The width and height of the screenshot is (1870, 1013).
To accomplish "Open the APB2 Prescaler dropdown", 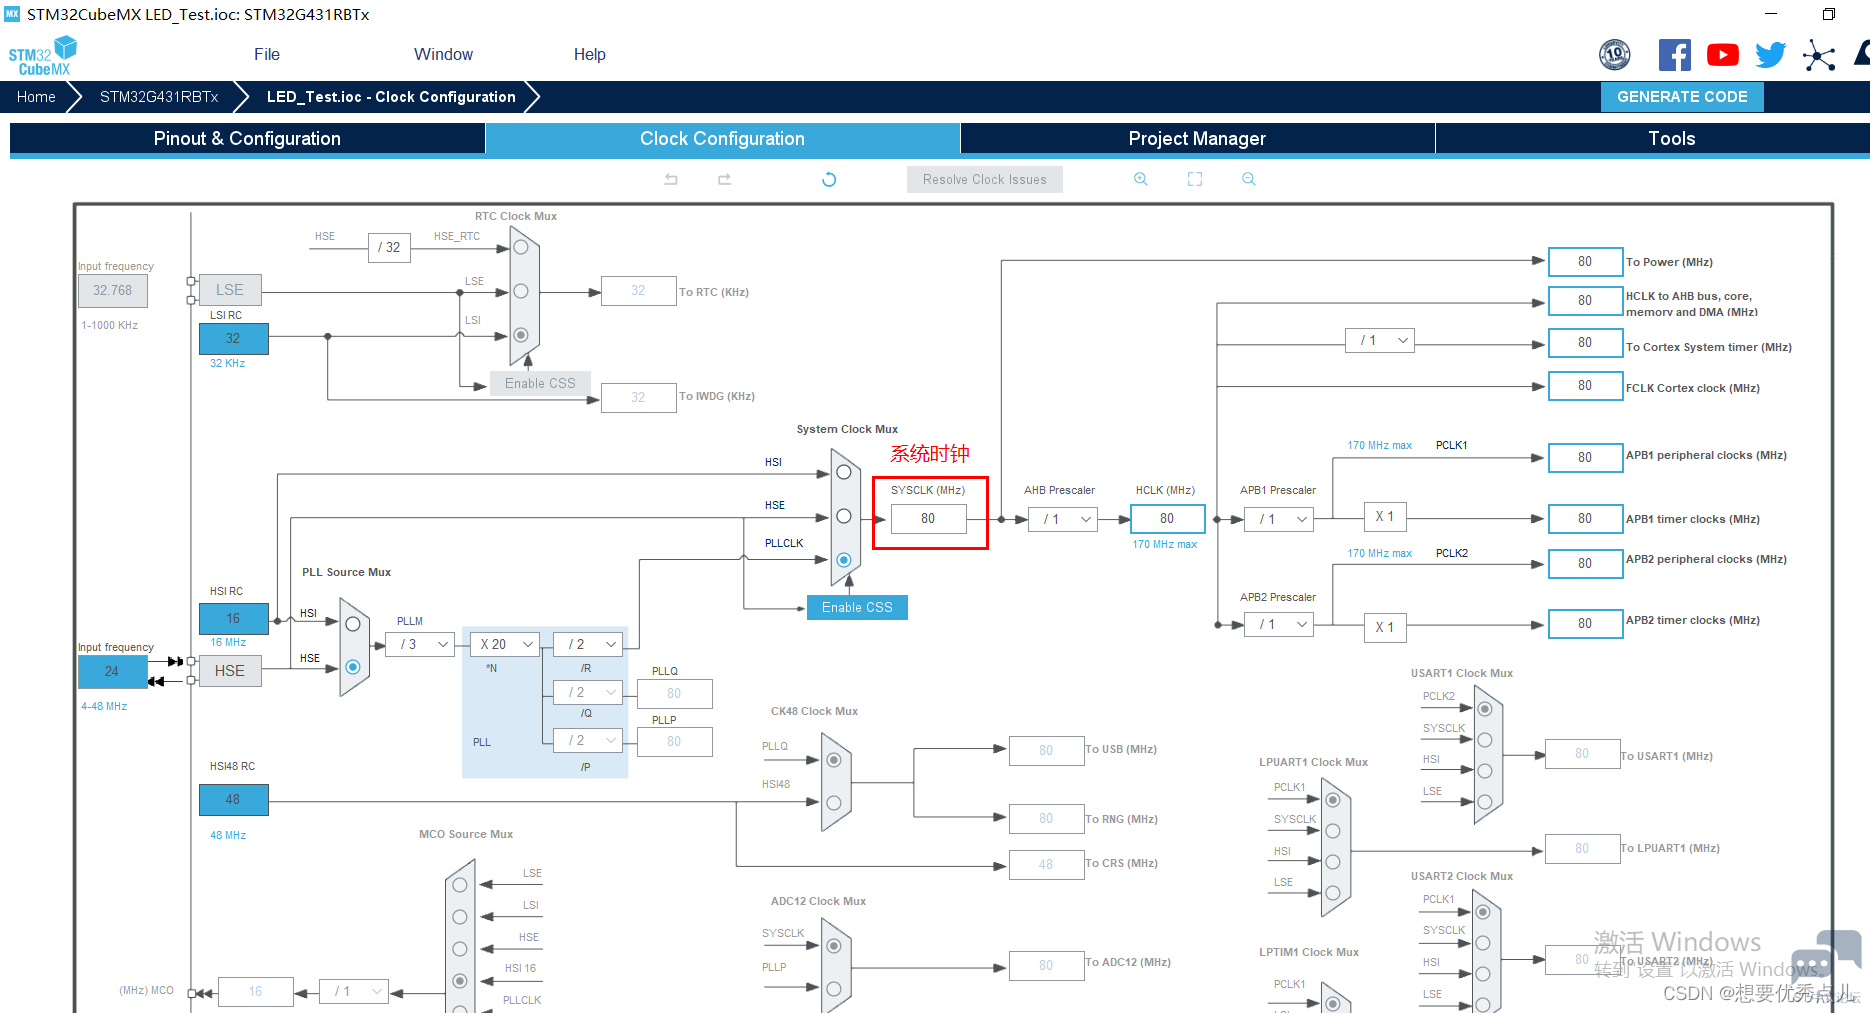I will (x=1279, y=624).
